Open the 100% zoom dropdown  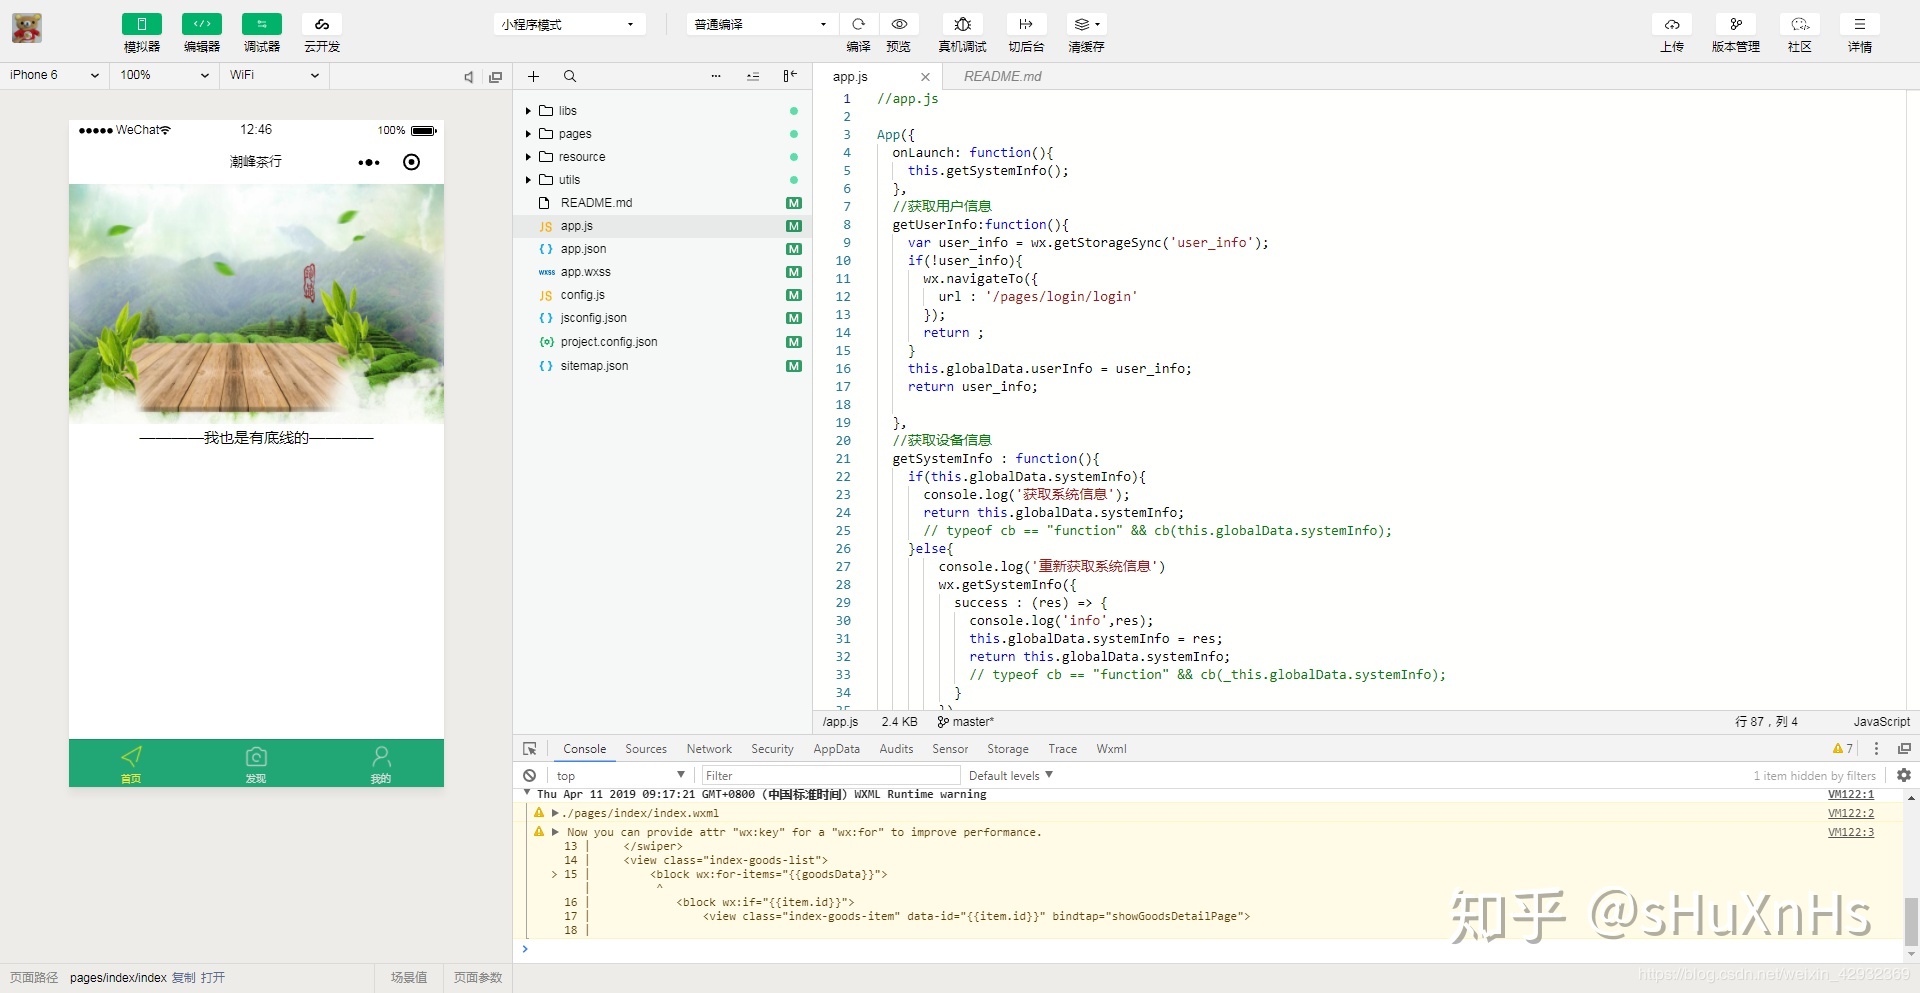[x=164, y=75]
